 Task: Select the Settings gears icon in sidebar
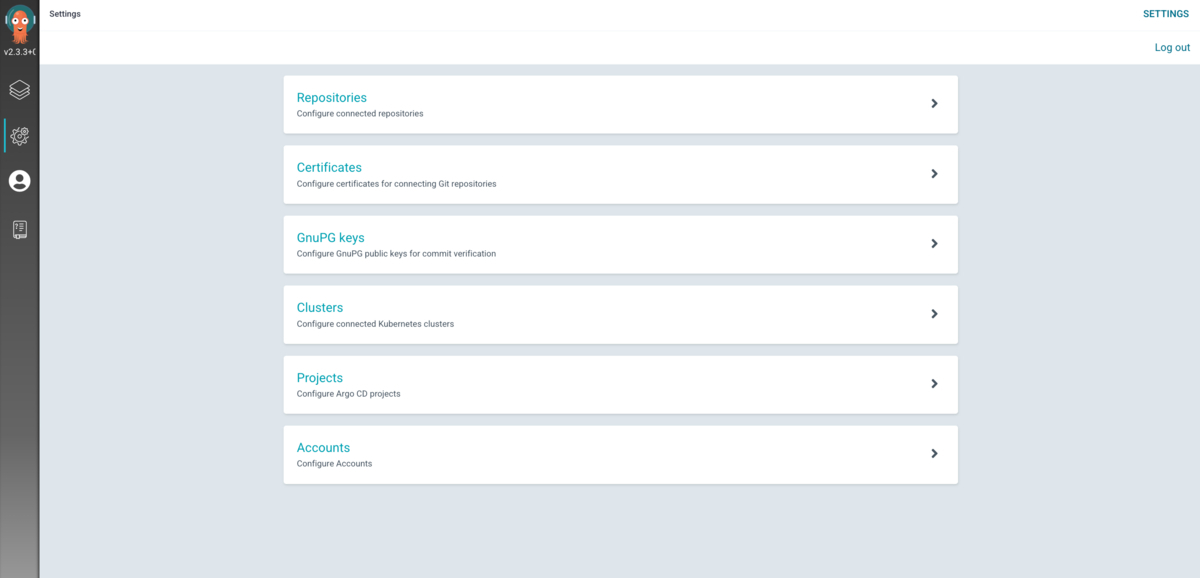coord(19,135)
